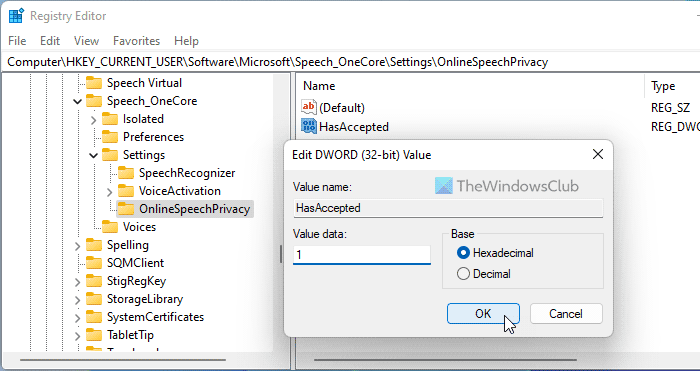The width and height of the screenshot is (700, 371).
Task: Expand the VoiceActivation key
Action: click(x=109, y=192)
